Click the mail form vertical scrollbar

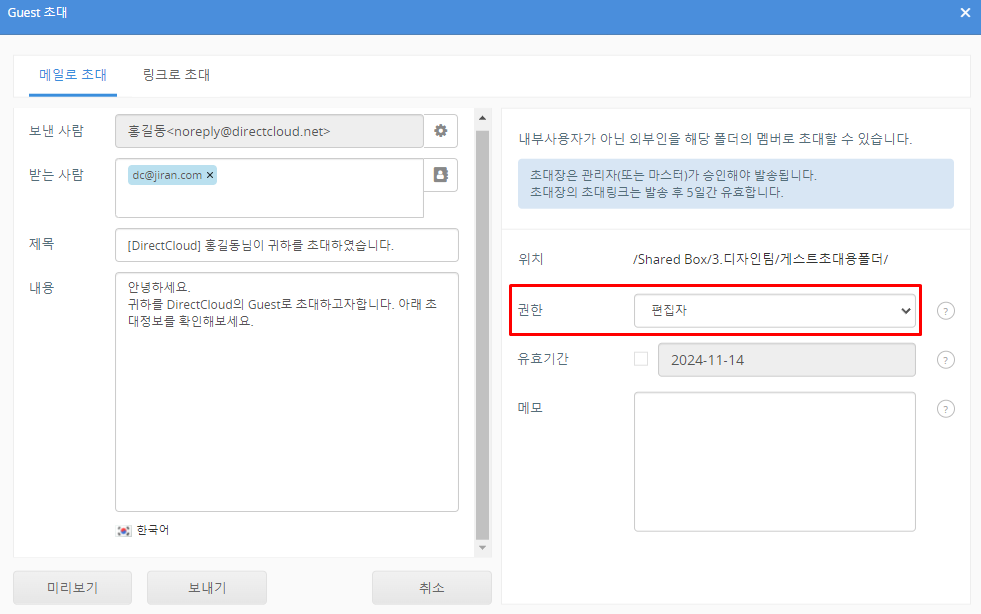pos(482,330)
